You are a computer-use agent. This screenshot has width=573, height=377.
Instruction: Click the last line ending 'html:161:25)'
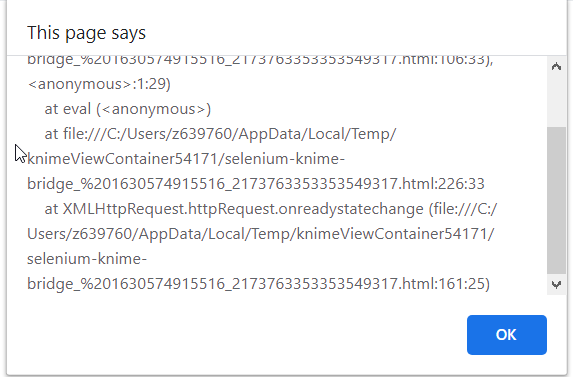258,284
